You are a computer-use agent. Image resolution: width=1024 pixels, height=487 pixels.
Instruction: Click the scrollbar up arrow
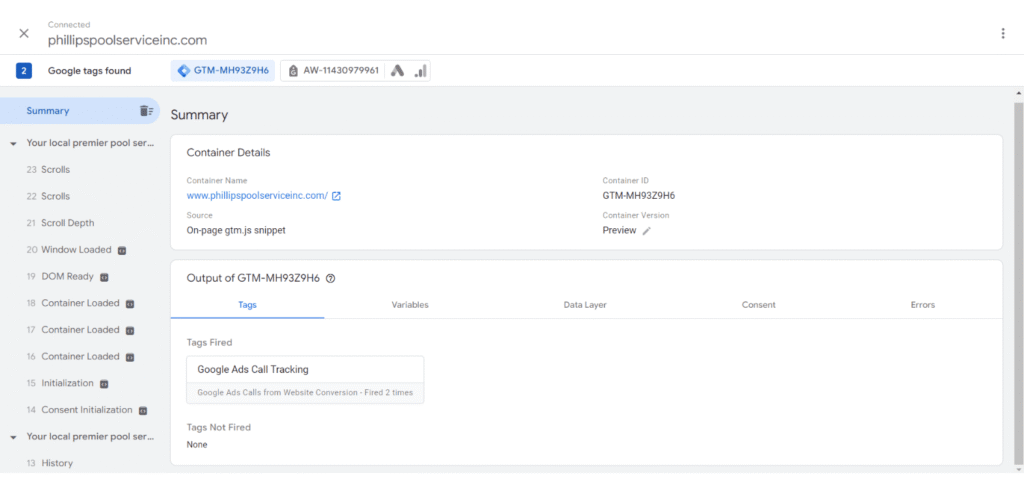click(1018, 92)
